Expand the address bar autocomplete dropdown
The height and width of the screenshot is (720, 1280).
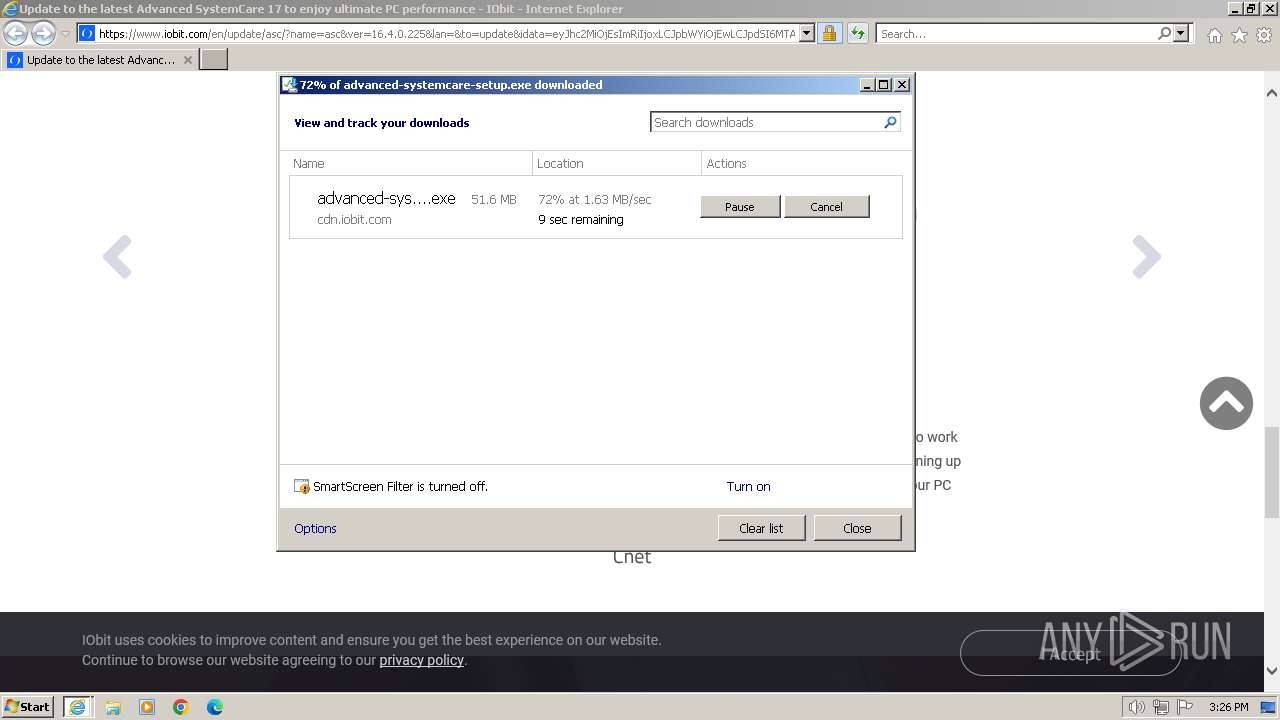pos(807,33)
